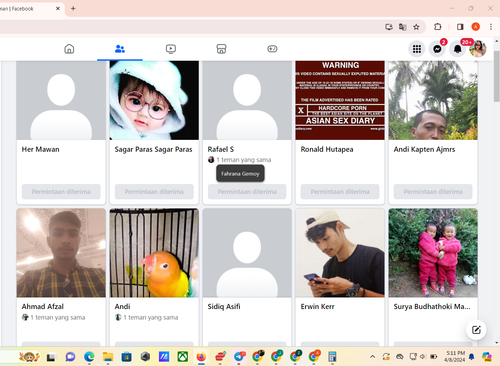500x366 pixels.
Task: Open the Chrome Extensions puzzle icon
Action: pyautogui.click(x=438, y=27)
